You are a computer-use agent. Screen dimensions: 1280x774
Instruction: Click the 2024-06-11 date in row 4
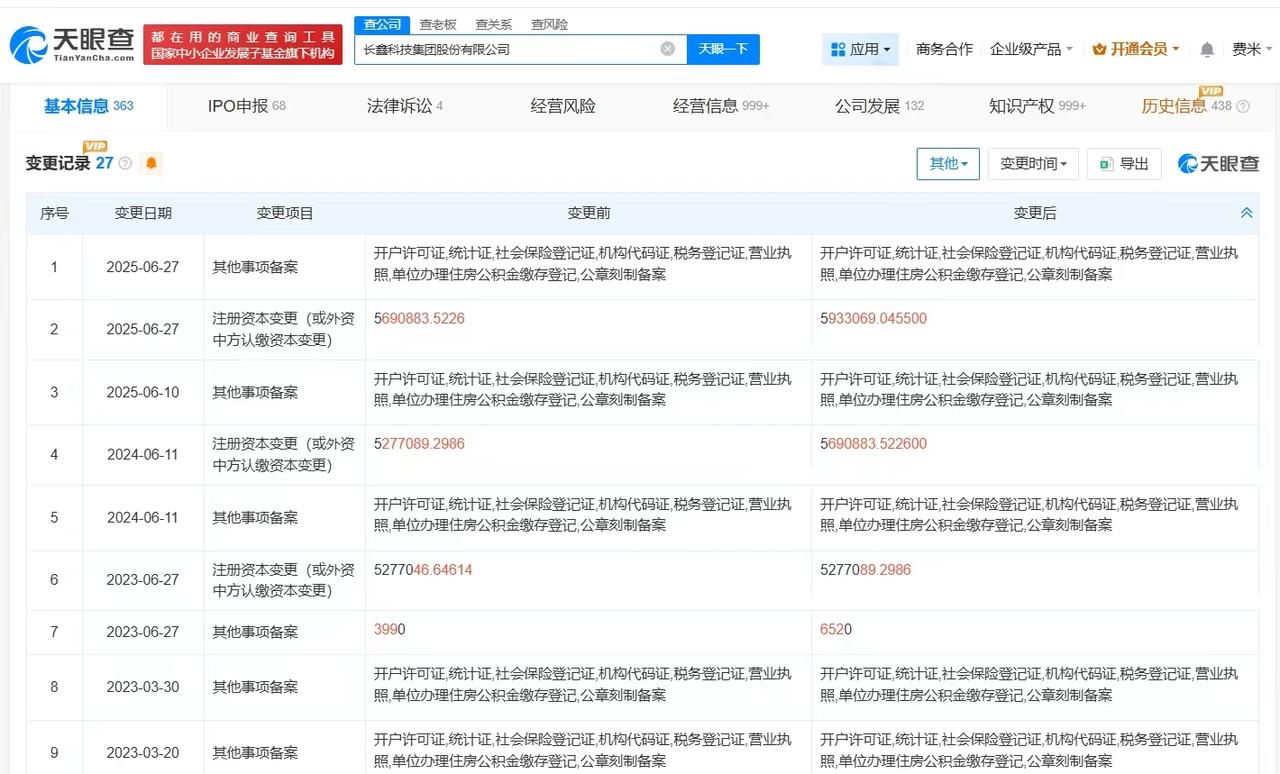coord(143,455)
